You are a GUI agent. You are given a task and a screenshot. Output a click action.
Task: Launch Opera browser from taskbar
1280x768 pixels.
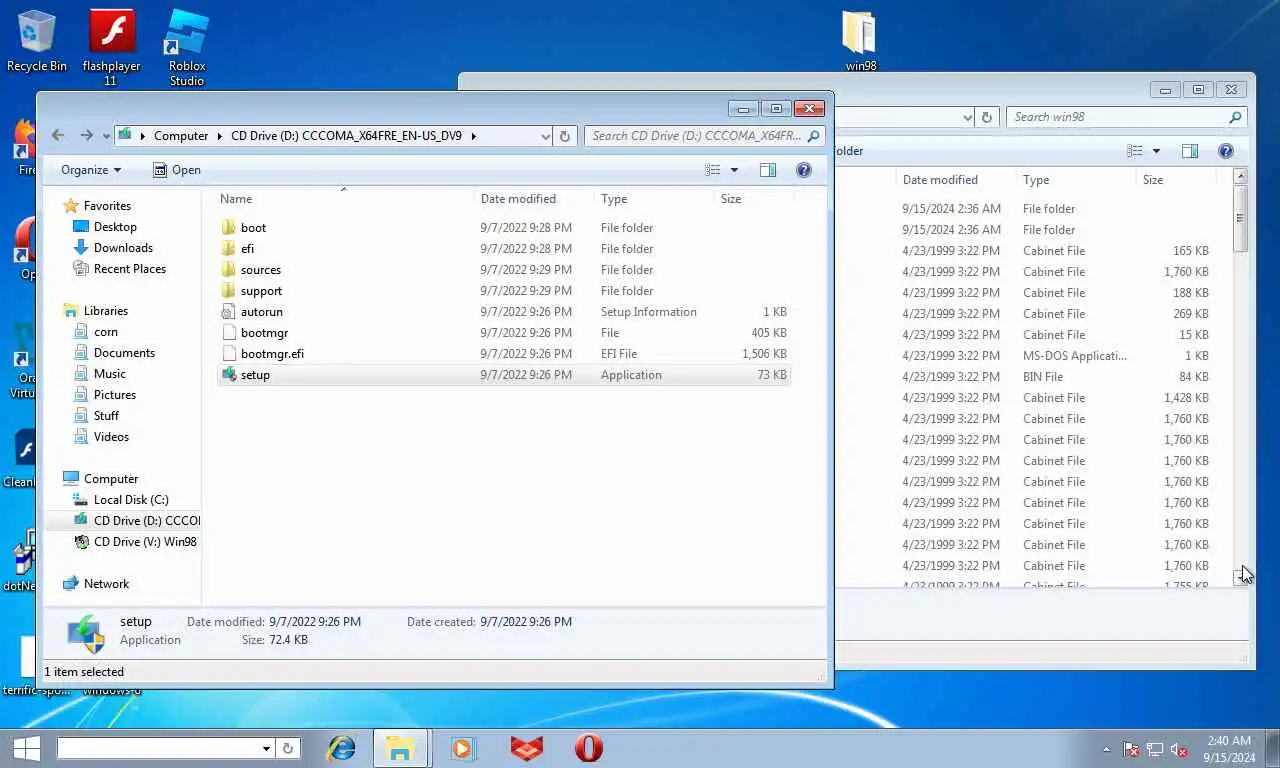click(x=589, y=748)
